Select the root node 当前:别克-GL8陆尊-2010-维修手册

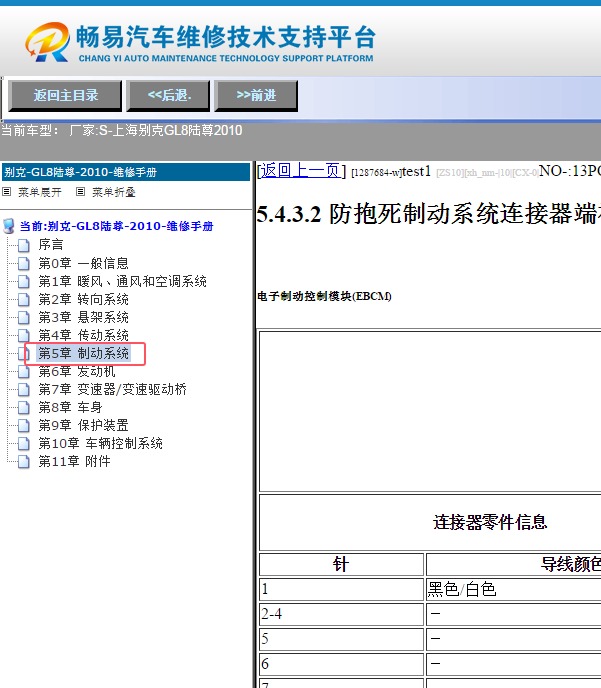click(x=117, y=226)
